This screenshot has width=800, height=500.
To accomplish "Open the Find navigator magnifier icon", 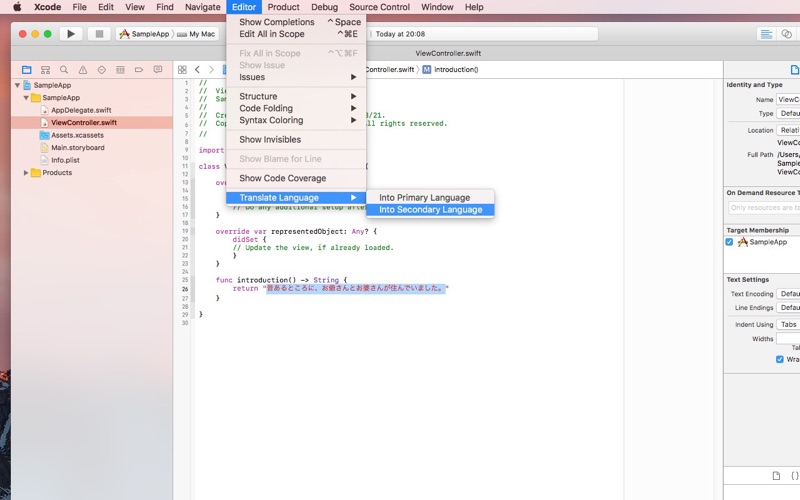I will click(x=64, y=70).
